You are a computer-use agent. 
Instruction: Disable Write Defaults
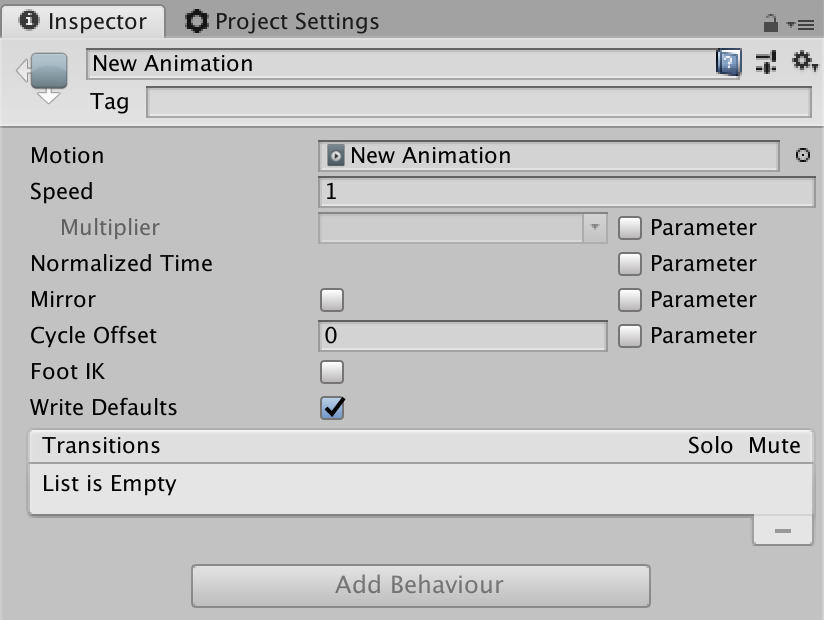click(330, 407)
